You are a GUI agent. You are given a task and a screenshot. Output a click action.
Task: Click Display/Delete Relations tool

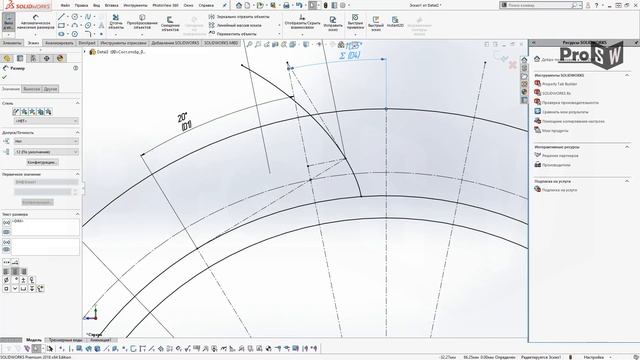(302, 22)
